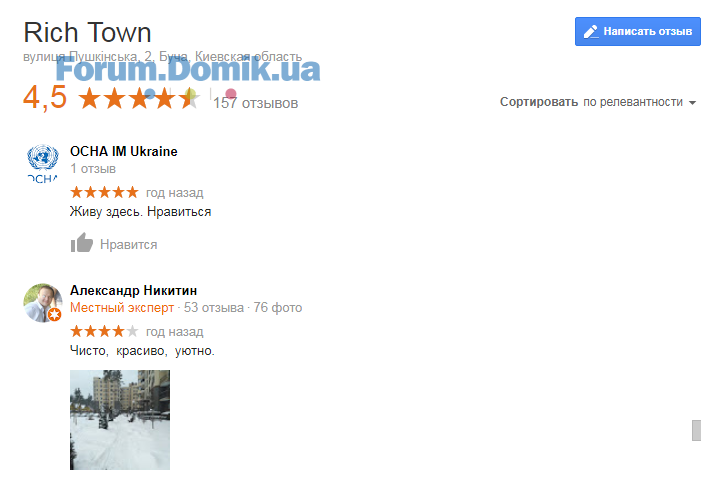Open Сортировать по релевантности menu
724x488 pixels.
coord(598,102)
